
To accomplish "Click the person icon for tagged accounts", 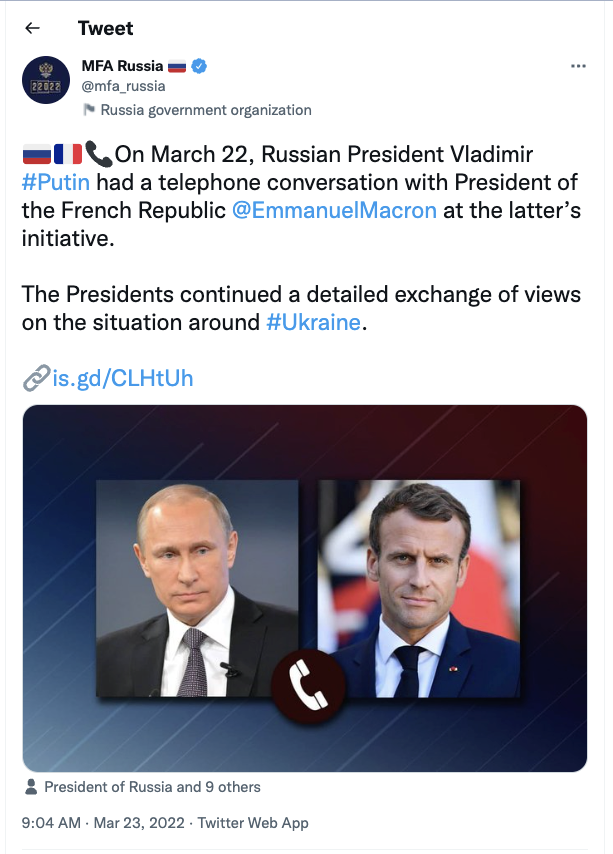I will (31, 787).
